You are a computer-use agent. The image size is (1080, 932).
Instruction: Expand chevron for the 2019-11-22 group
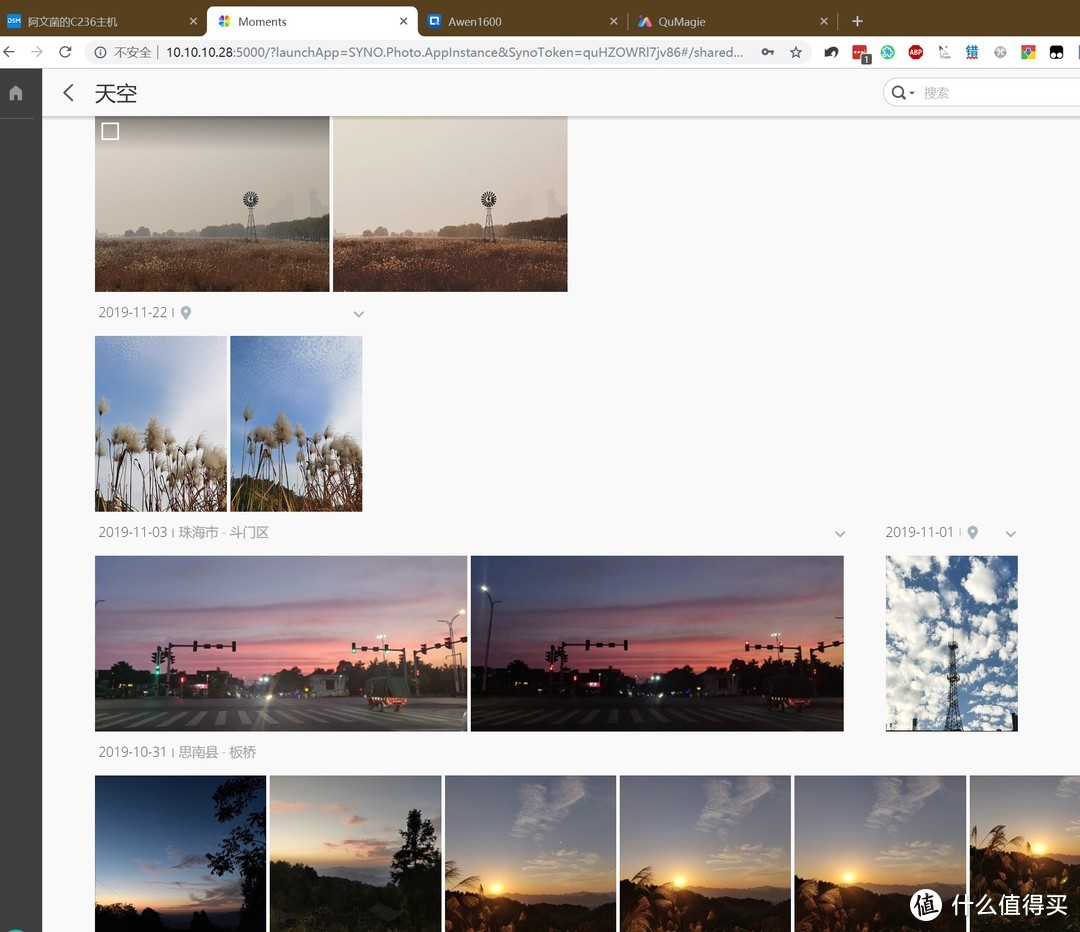click(358, 314)
